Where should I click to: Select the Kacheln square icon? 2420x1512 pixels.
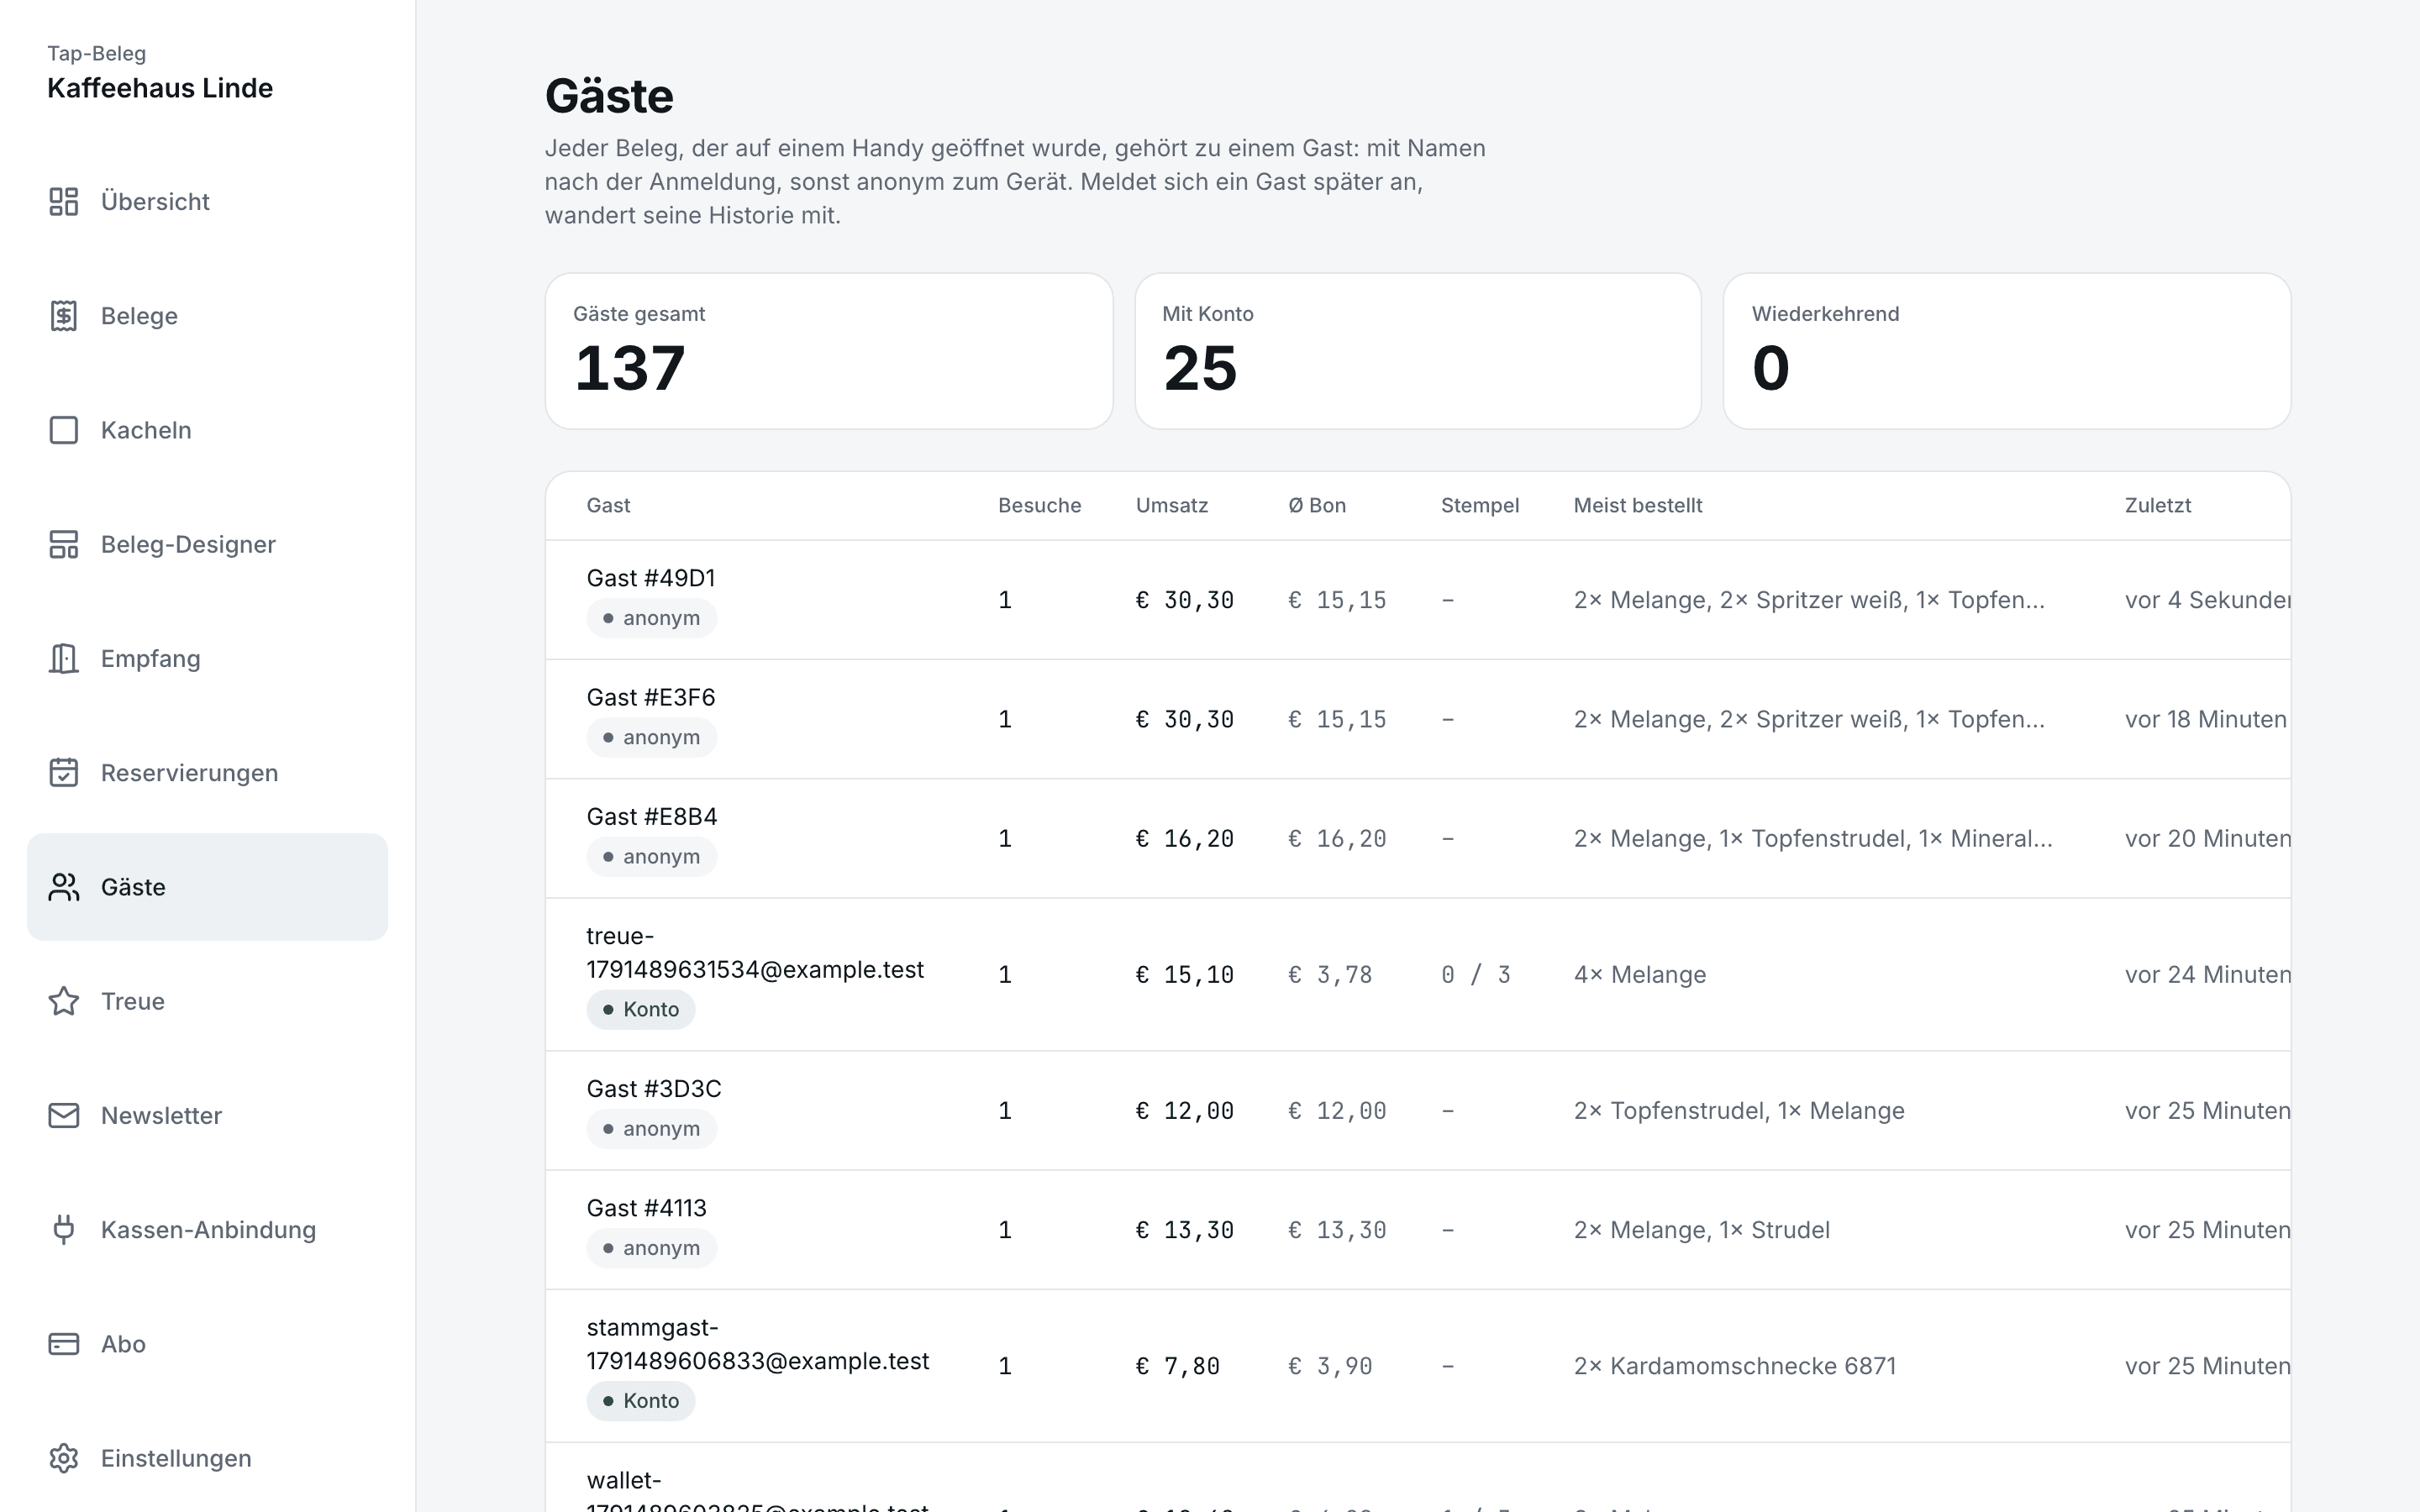tap(64, 430)
